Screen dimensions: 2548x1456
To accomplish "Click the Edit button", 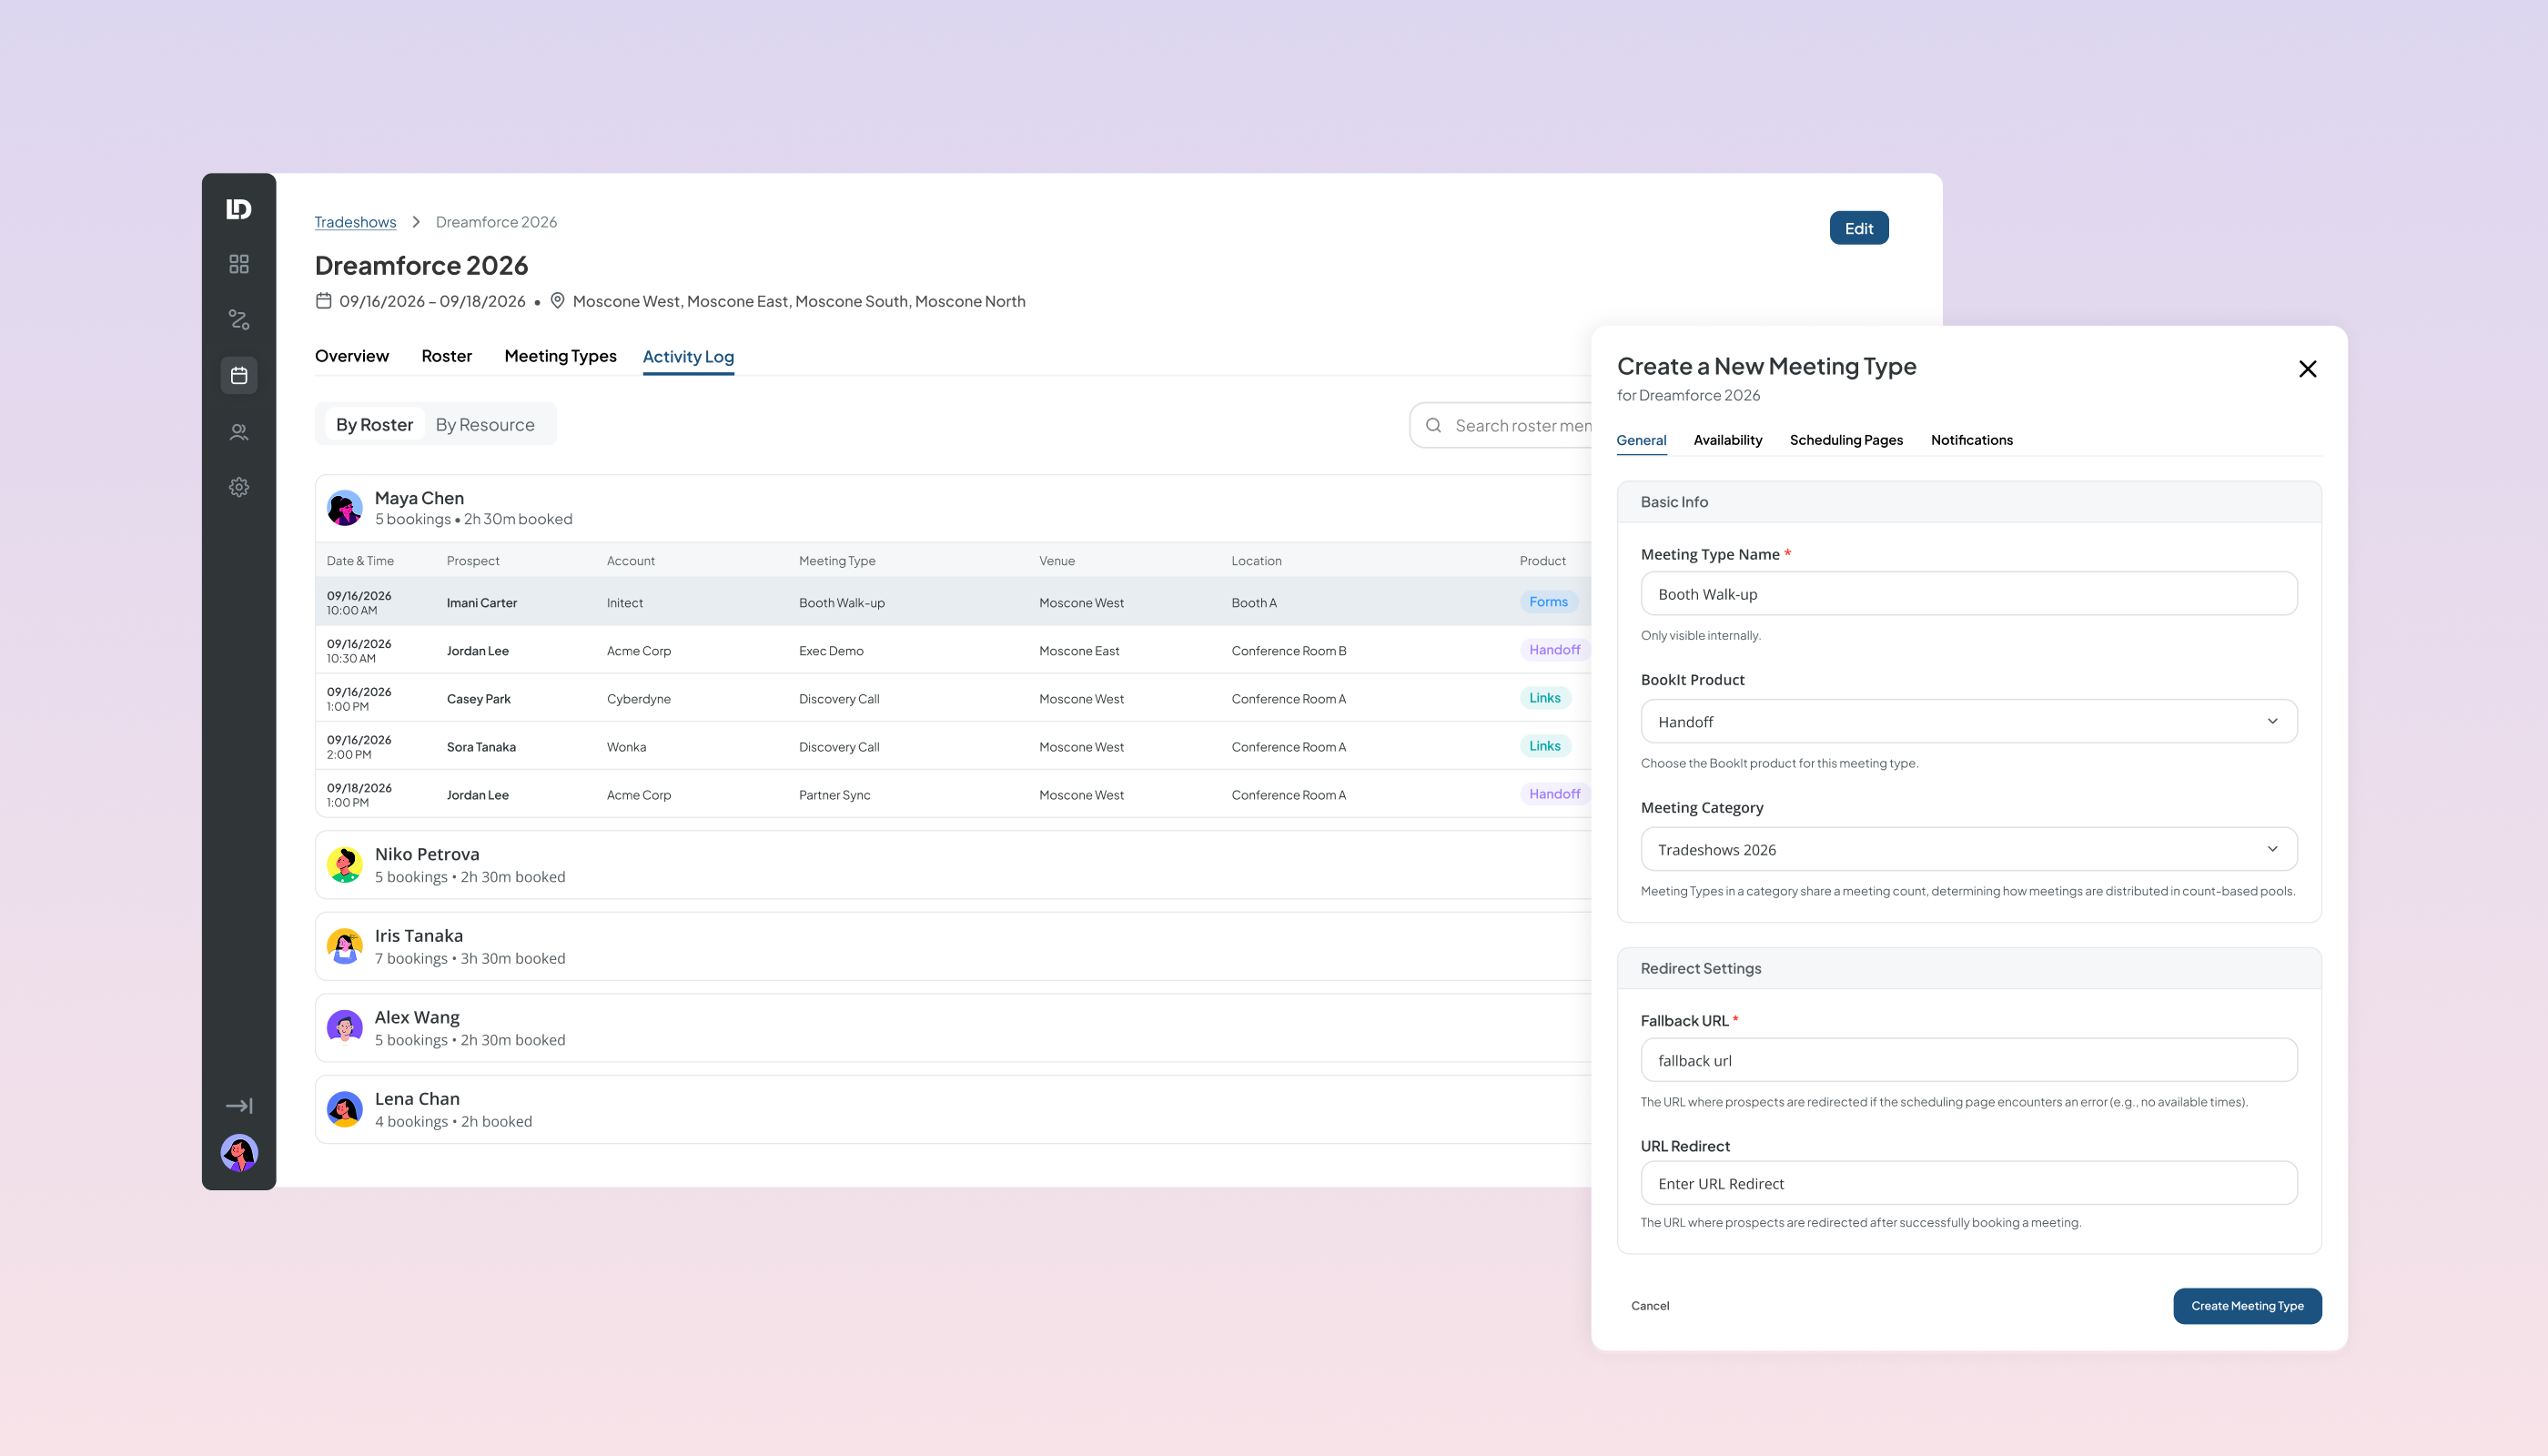I will pos(1858,228).
